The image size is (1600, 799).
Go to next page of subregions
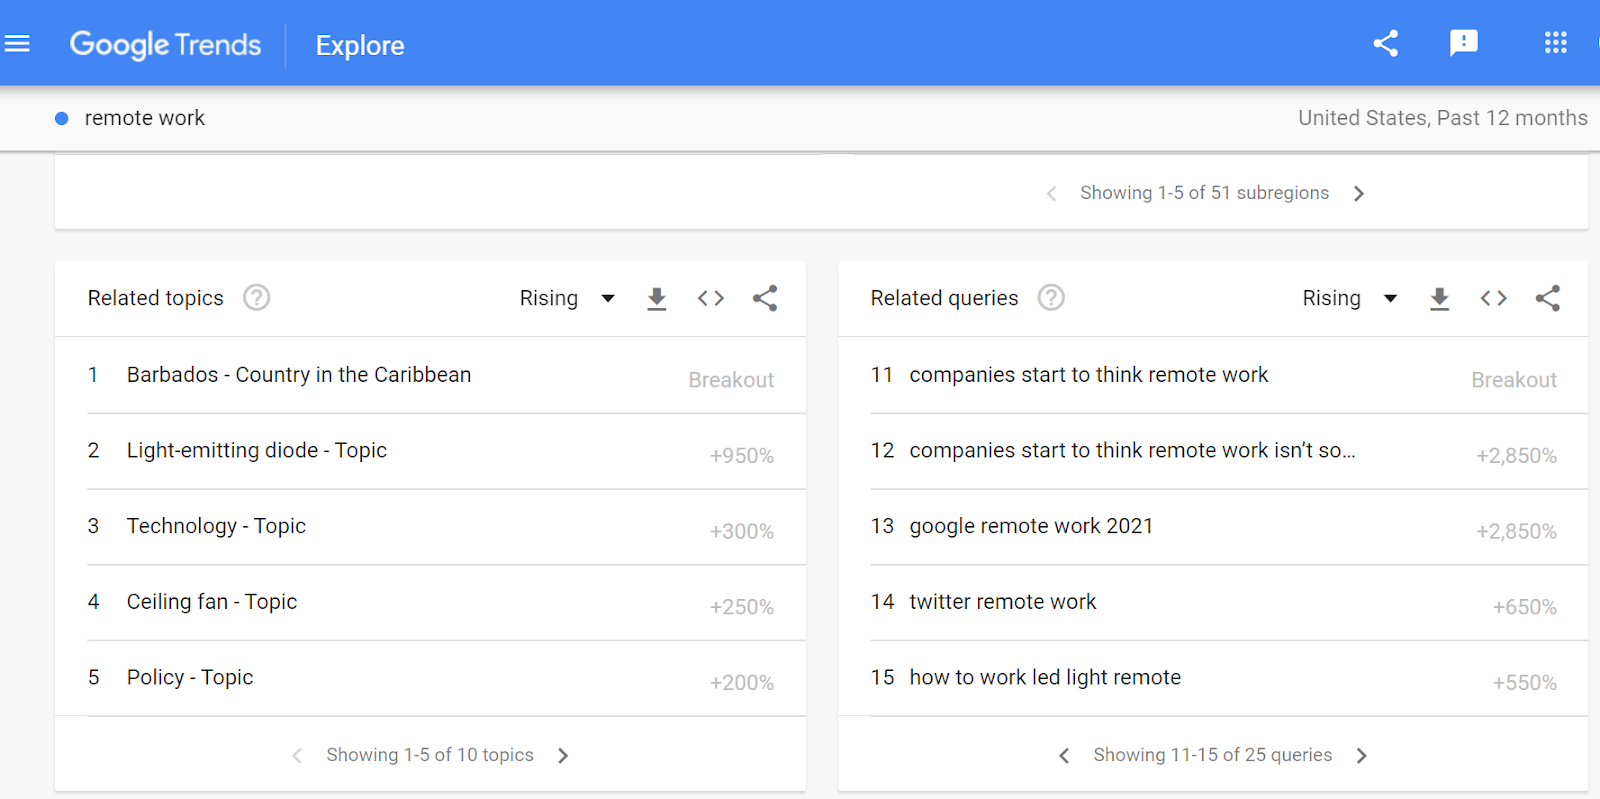(x=1359, y=194)
